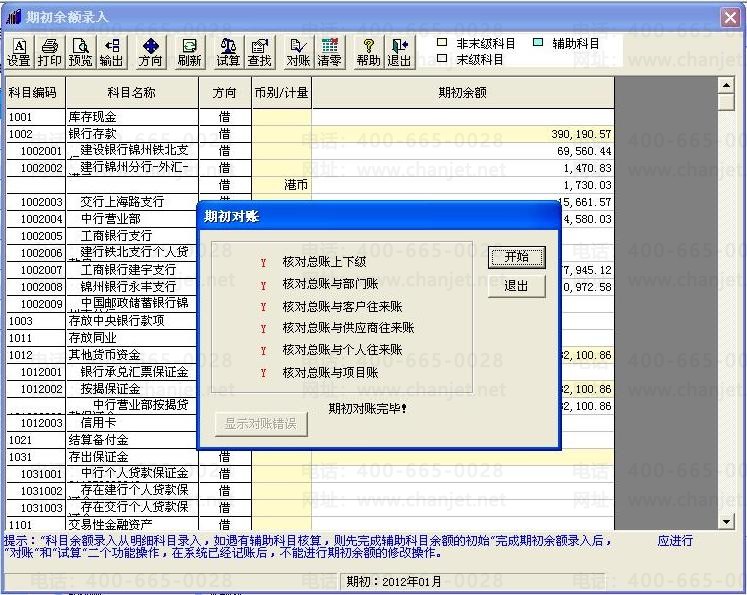This screenshot has height=595, width=747.
Task: Click the 打印 (Print) toolbar icon
Action: (x=49, y=52)
